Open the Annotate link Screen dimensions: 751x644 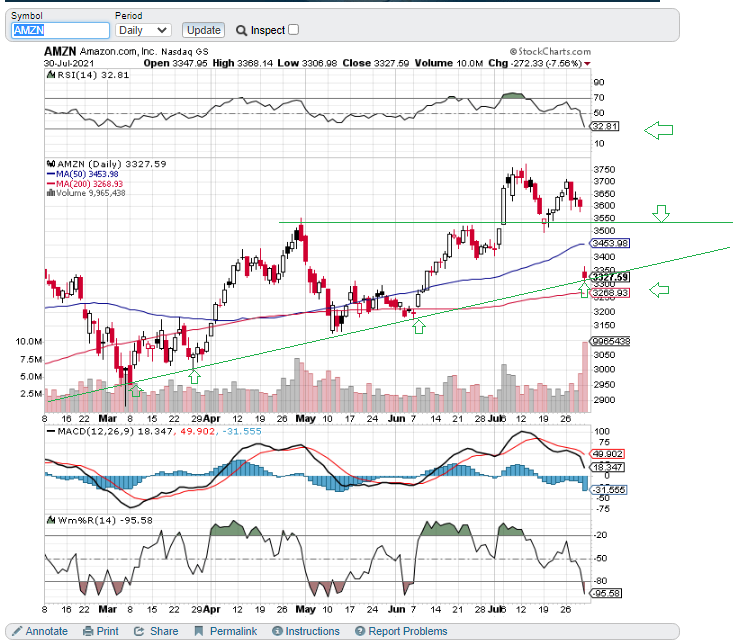coord(46,631)
